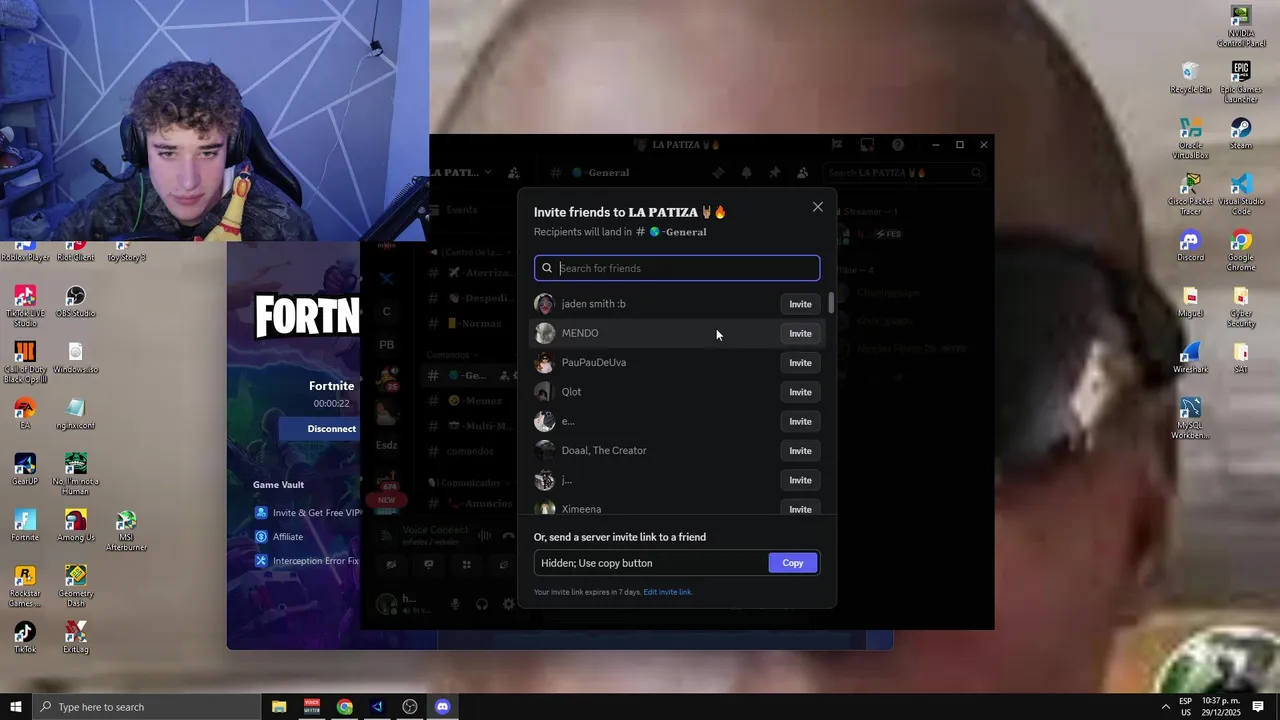The image size is (1280, 720).
Task: Select MySQL Workbench desktop icon
Action: click(1190, 419)
